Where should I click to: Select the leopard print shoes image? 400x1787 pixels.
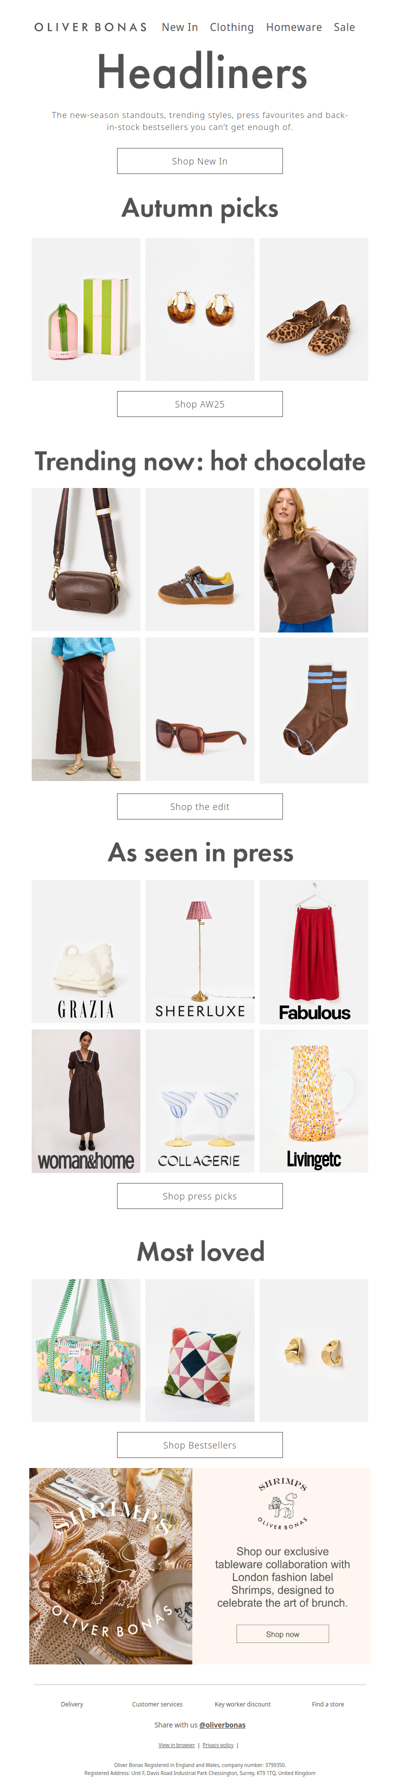coord(314,309)
